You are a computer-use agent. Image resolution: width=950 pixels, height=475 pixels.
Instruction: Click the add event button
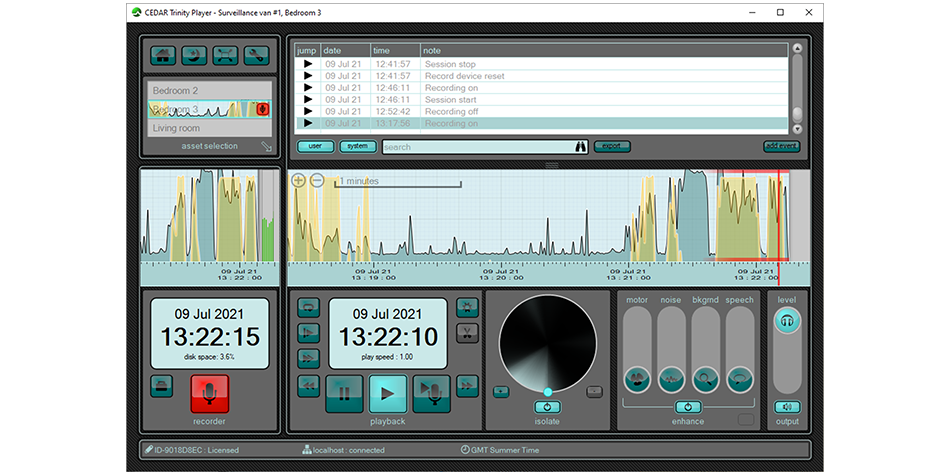point(781,146)
